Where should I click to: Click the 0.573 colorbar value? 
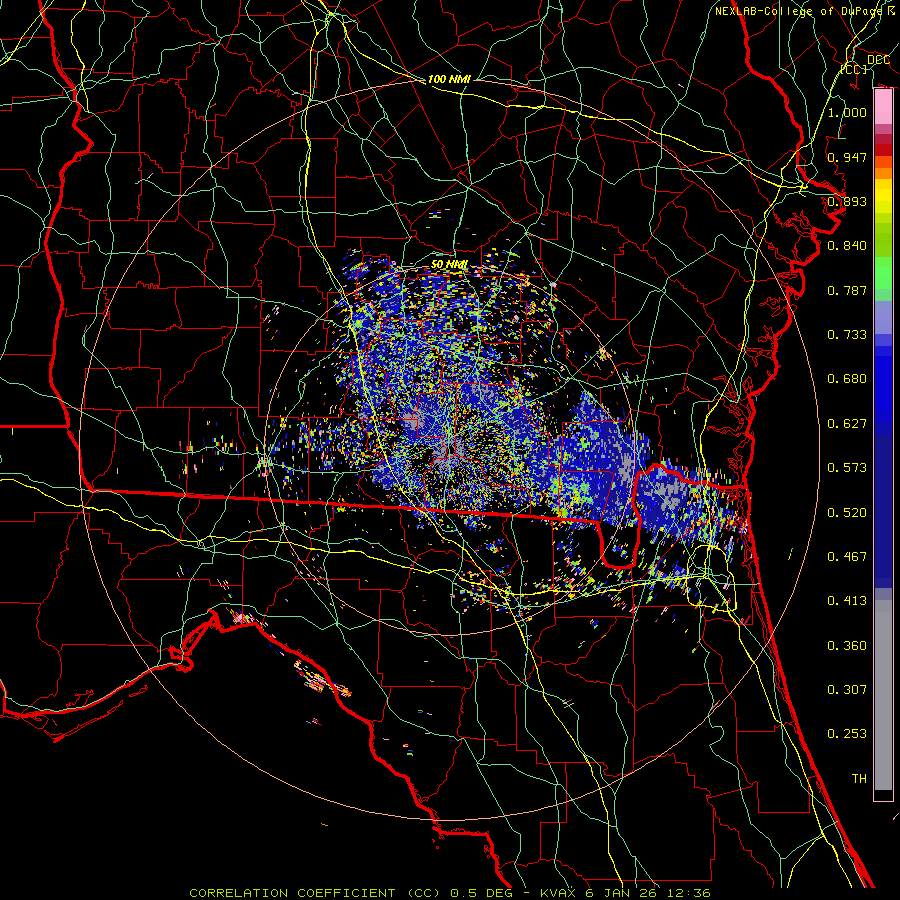(x=847, y=468)
